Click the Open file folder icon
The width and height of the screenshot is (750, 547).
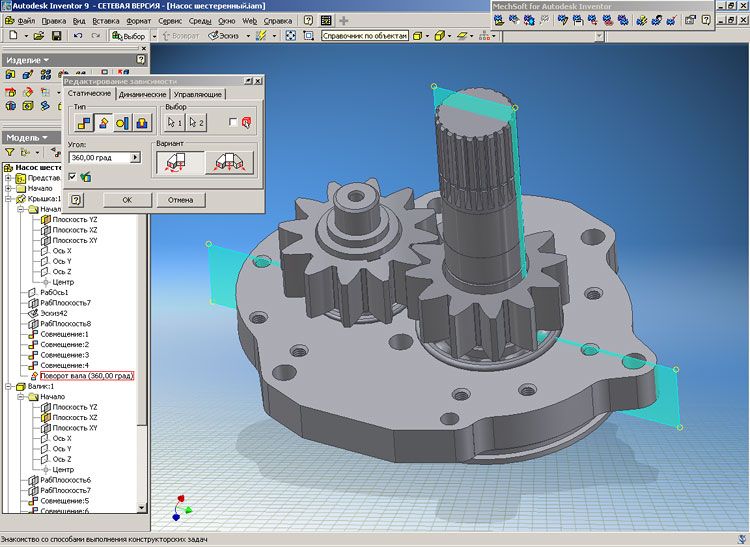pyautogui.click(x=39, y=36)
